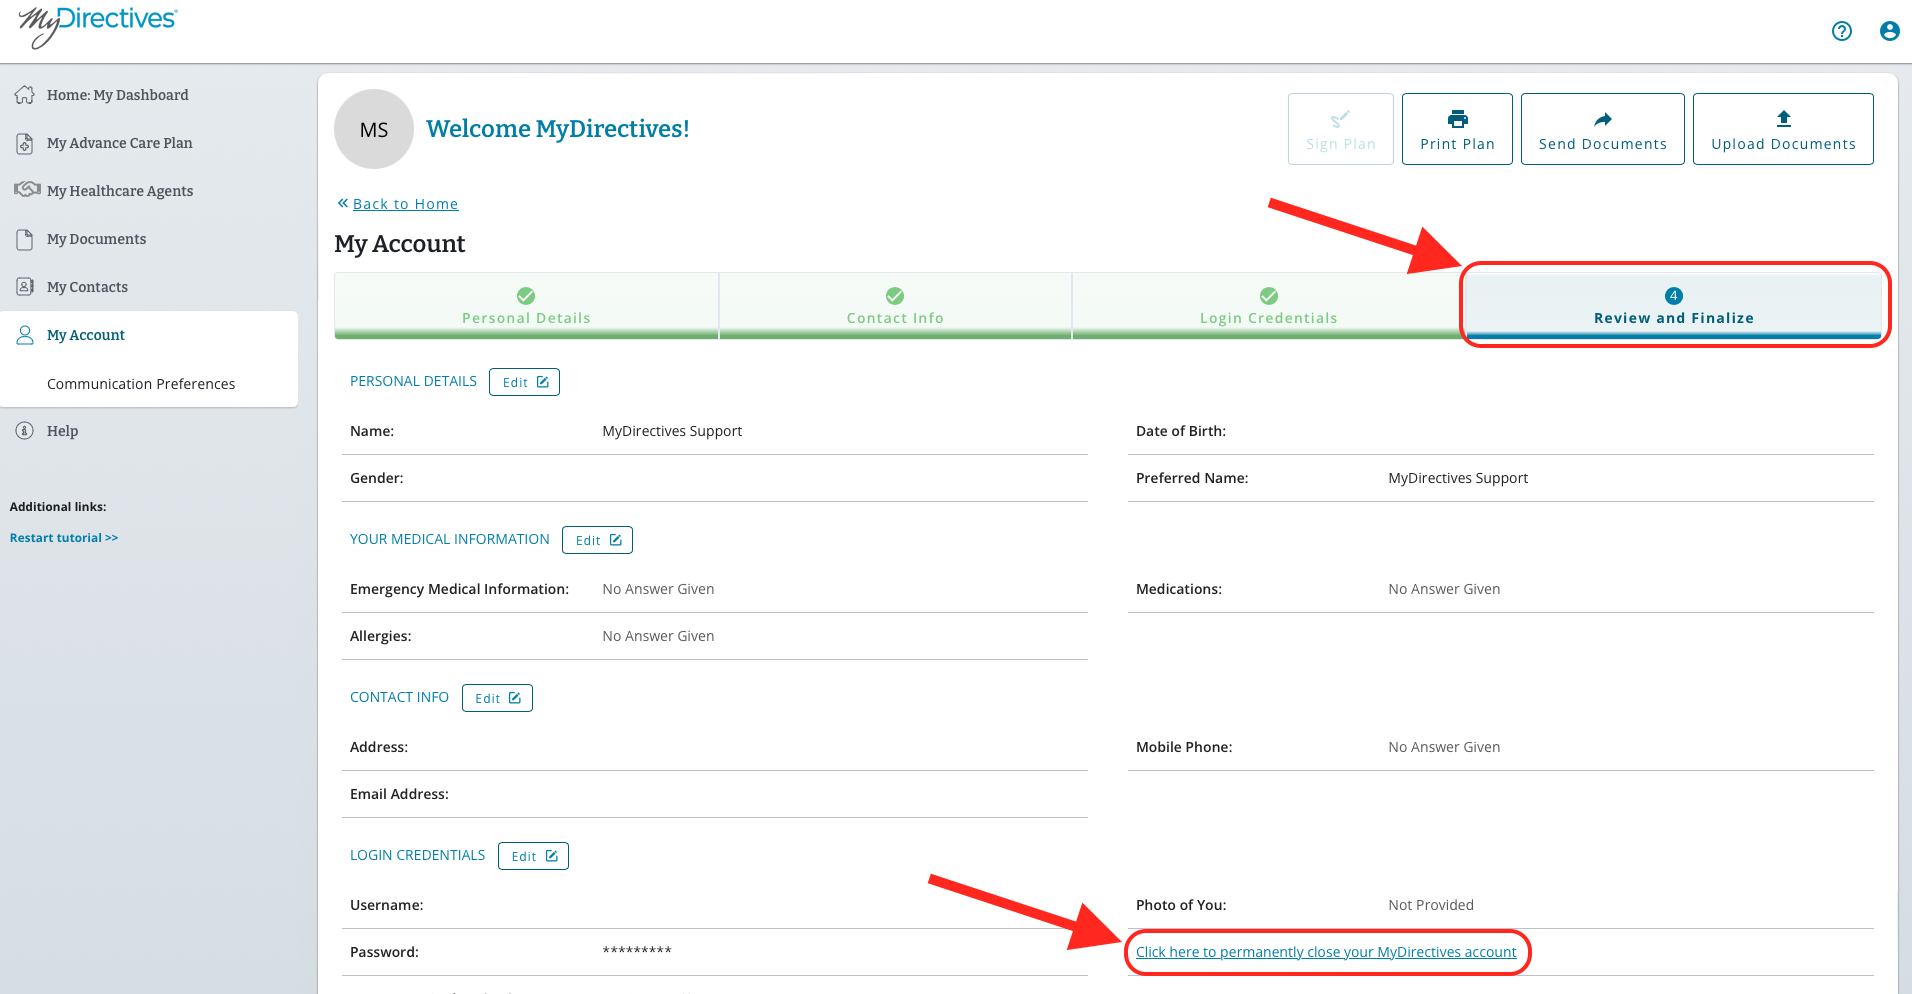
Task: Click the My Account page heading
Action: point(400,244)
